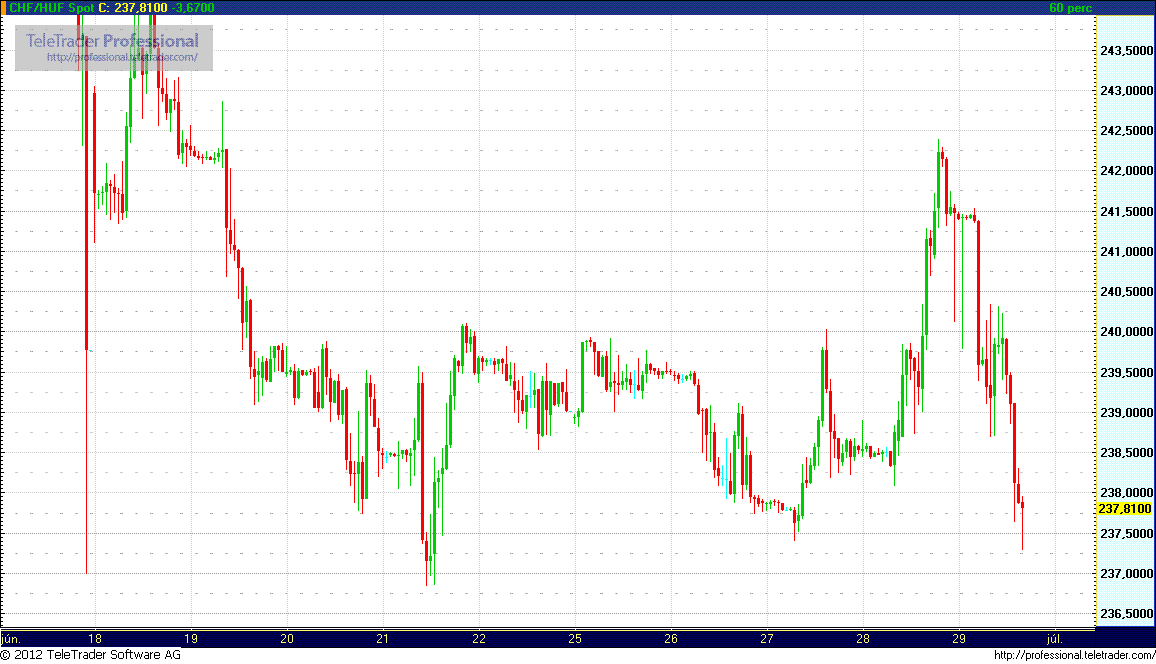Click date 27 on the time axis
Image resolution: width=1156 pixels, height=664 pixels.
(767, 639)
